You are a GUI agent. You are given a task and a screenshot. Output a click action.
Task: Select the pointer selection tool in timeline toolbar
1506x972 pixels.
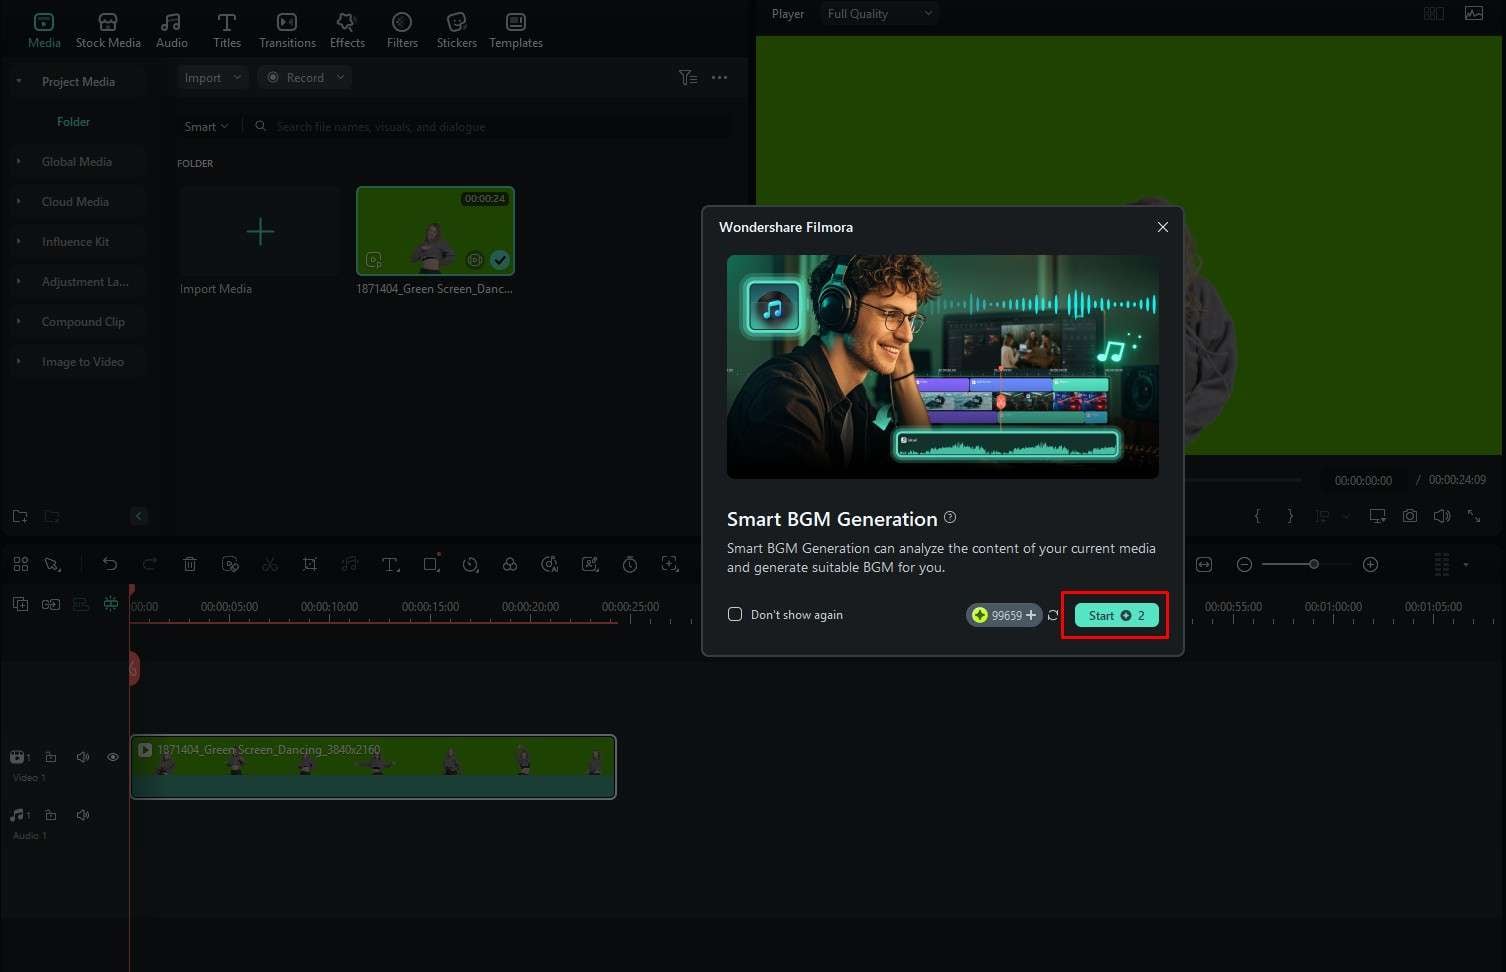(x=52, y=564)
